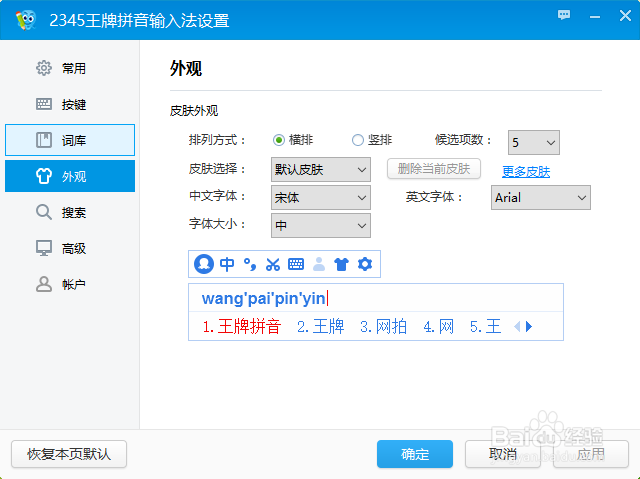Click the 取消 button
This screenshot has width=640, height=479.
(503, 454)
